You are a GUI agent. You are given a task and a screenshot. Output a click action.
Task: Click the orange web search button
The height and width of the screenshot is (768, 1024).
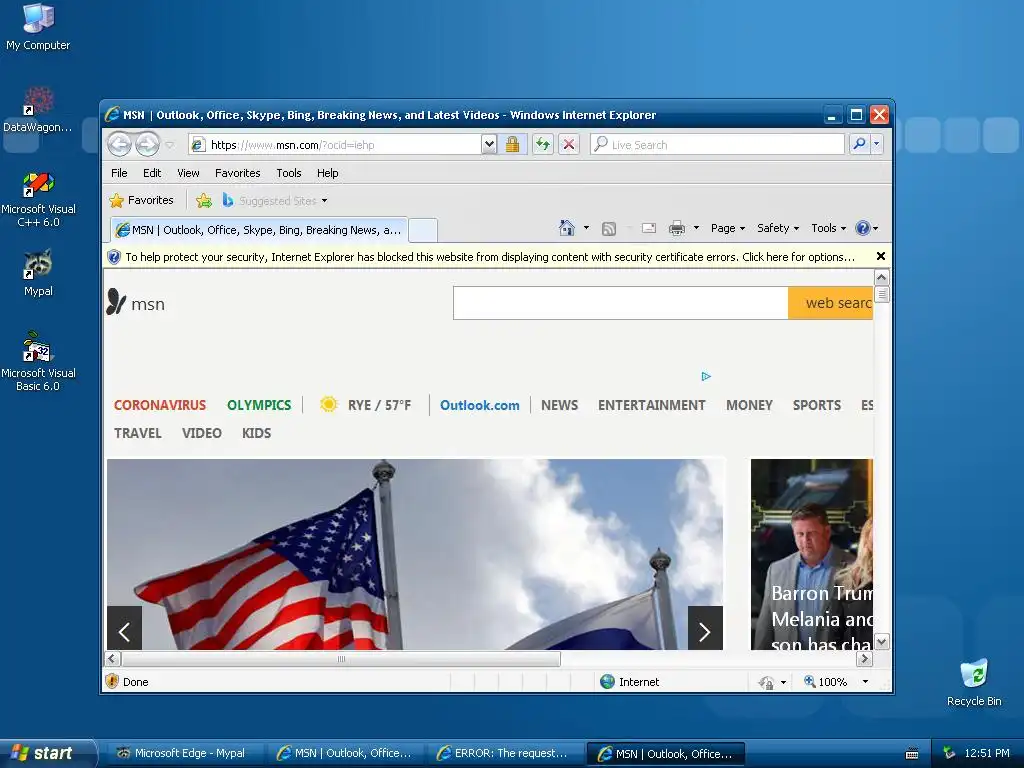831,303
